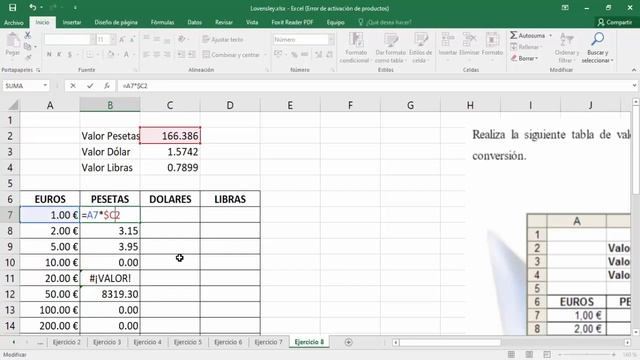Open Buscar y seleccionar magnifier

(x=598, y=40)
